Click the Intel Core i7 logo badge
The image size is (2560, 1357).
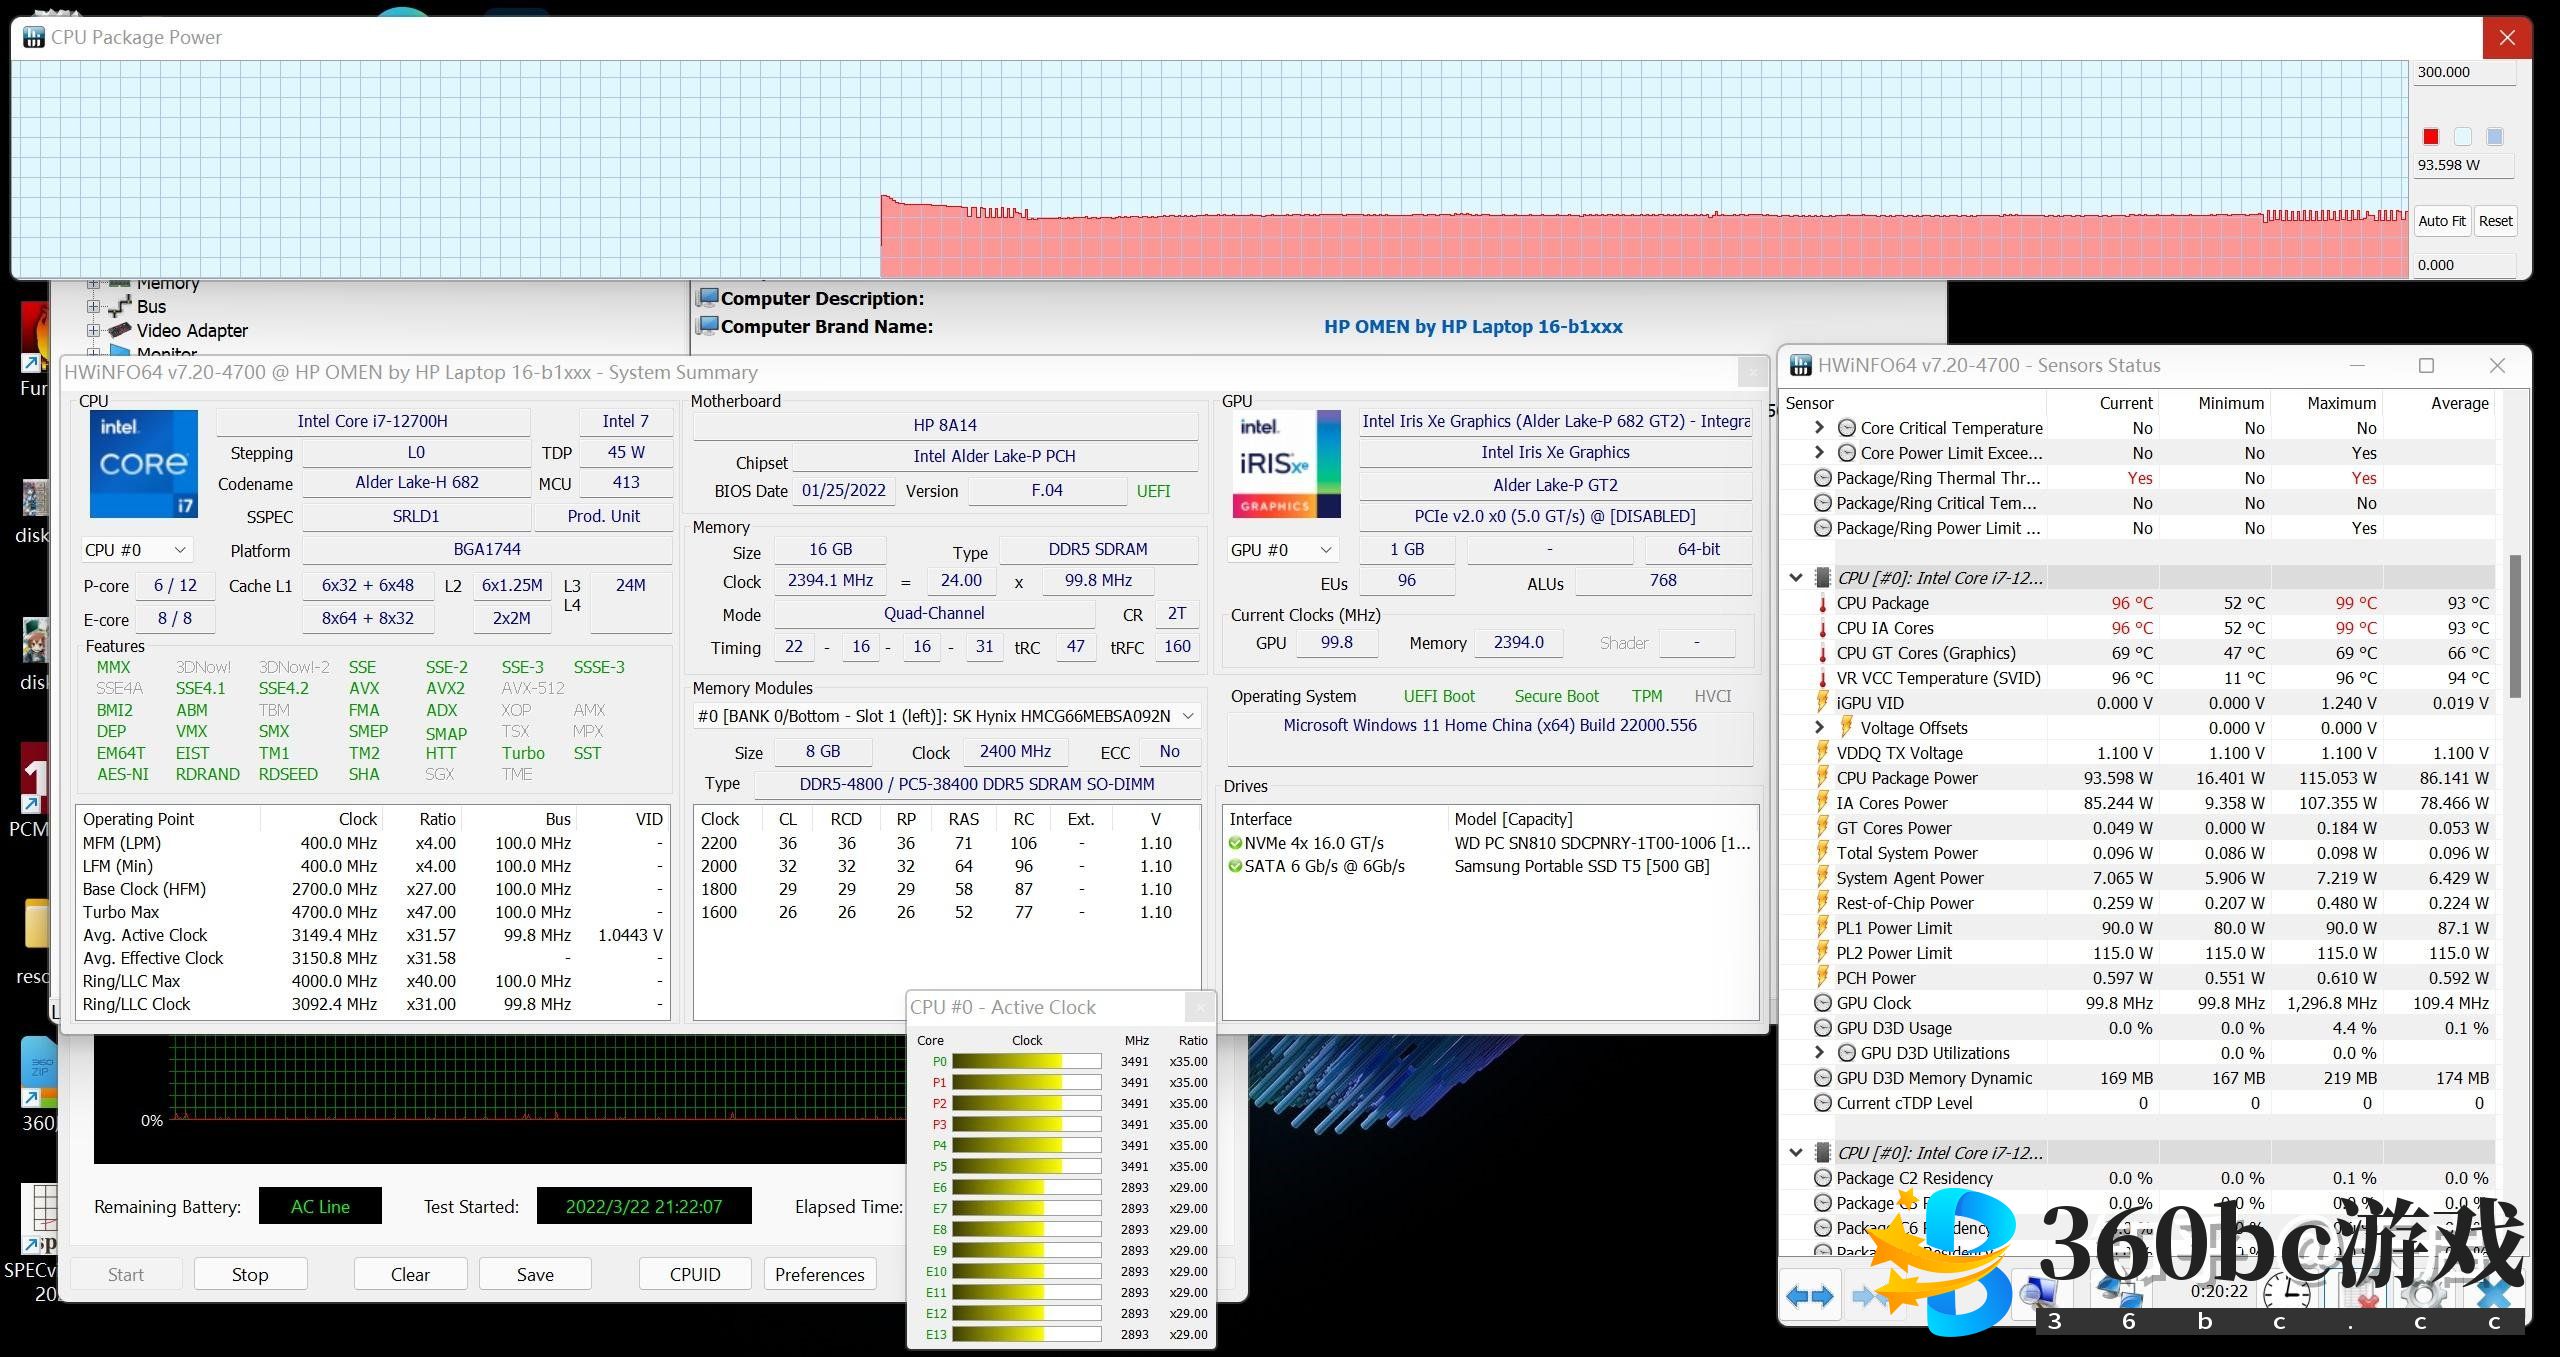pos(144,464)
